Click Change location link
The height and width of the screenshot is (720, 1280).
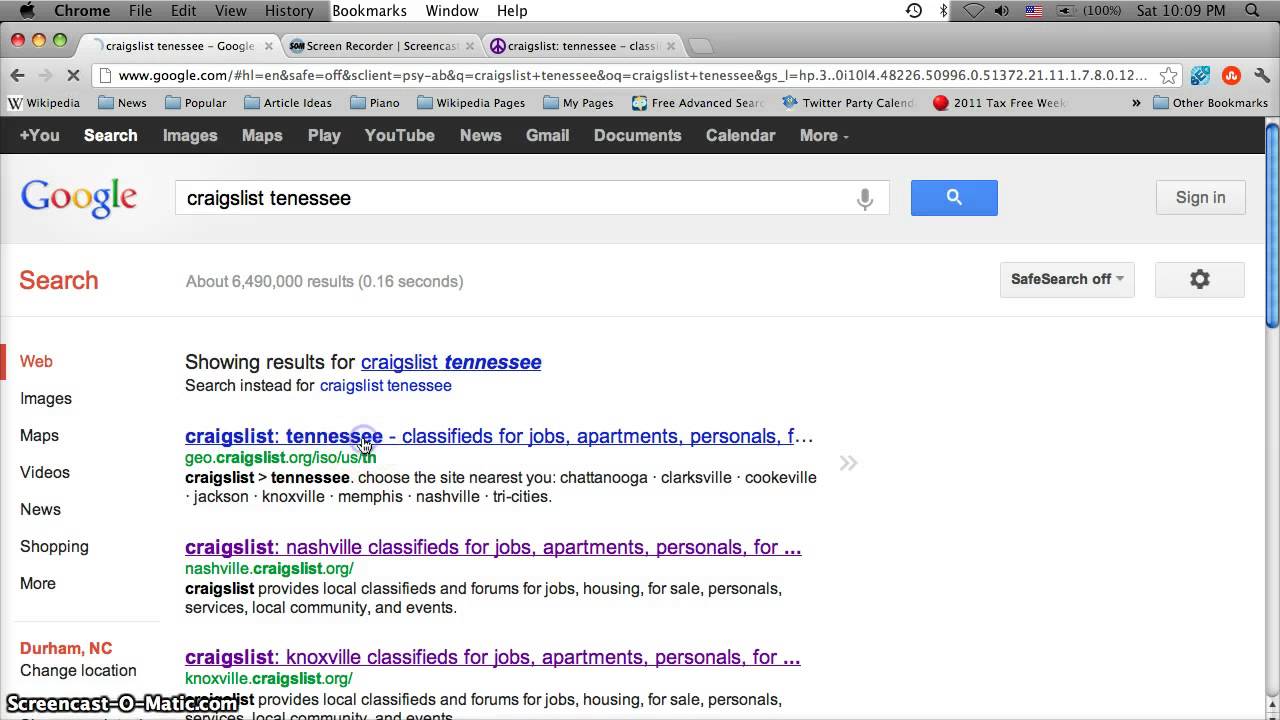78,670
